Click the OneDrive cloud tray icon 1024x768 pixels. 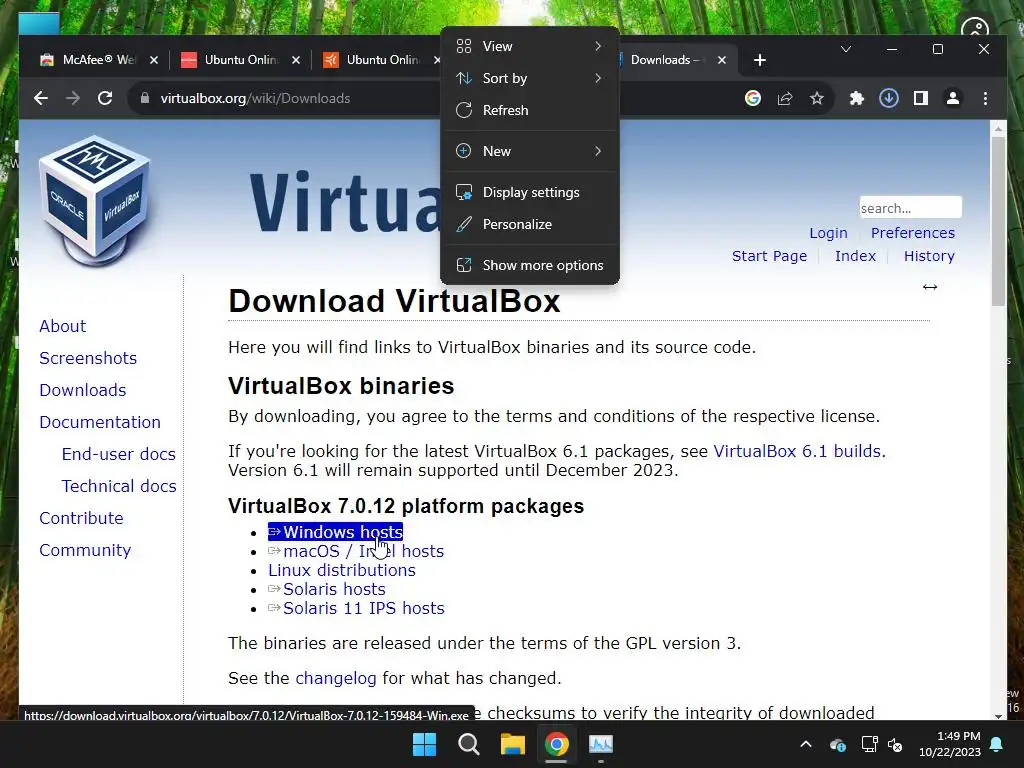838,744
